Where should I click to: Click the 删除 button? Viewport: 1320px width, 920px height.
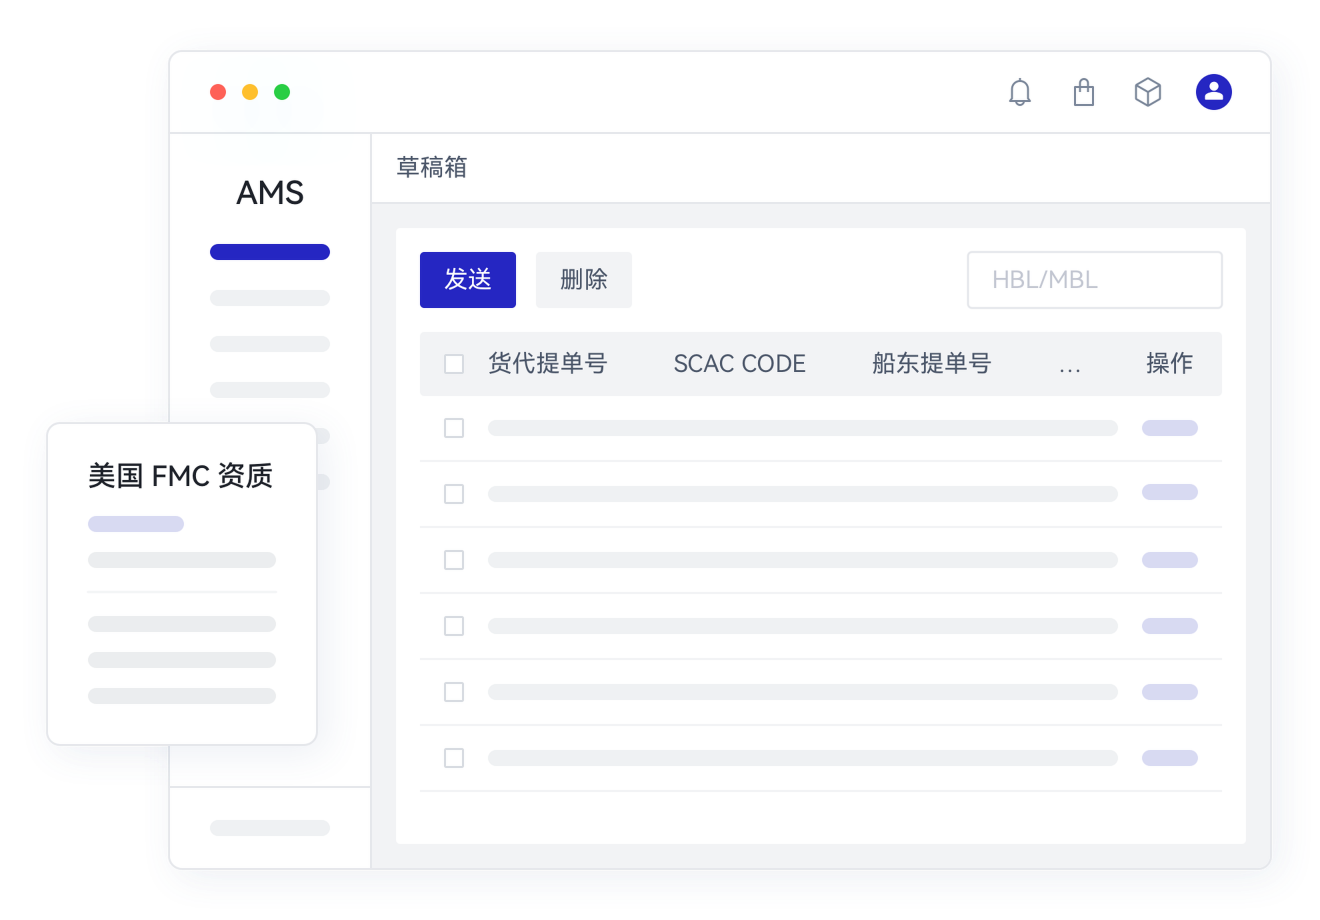click(584, 280)
